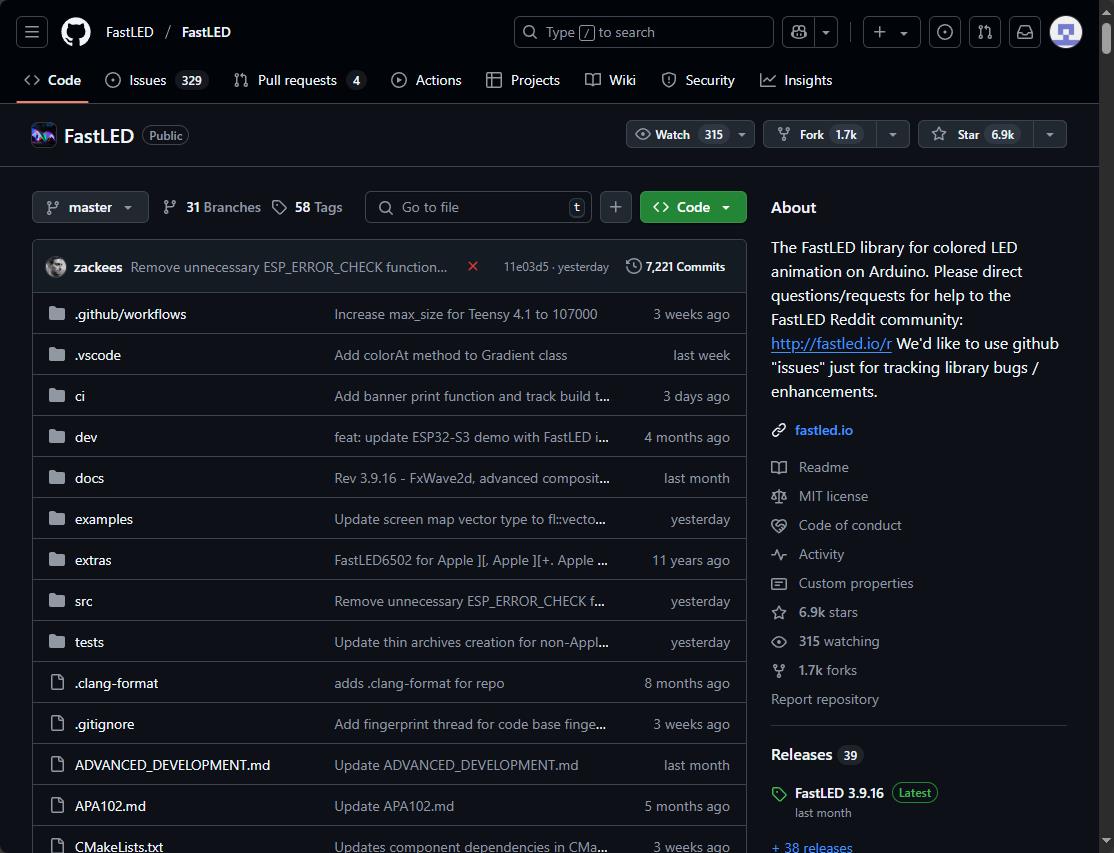Open the docs folder
Viewport: 1114px width, 853px height.
90,478
